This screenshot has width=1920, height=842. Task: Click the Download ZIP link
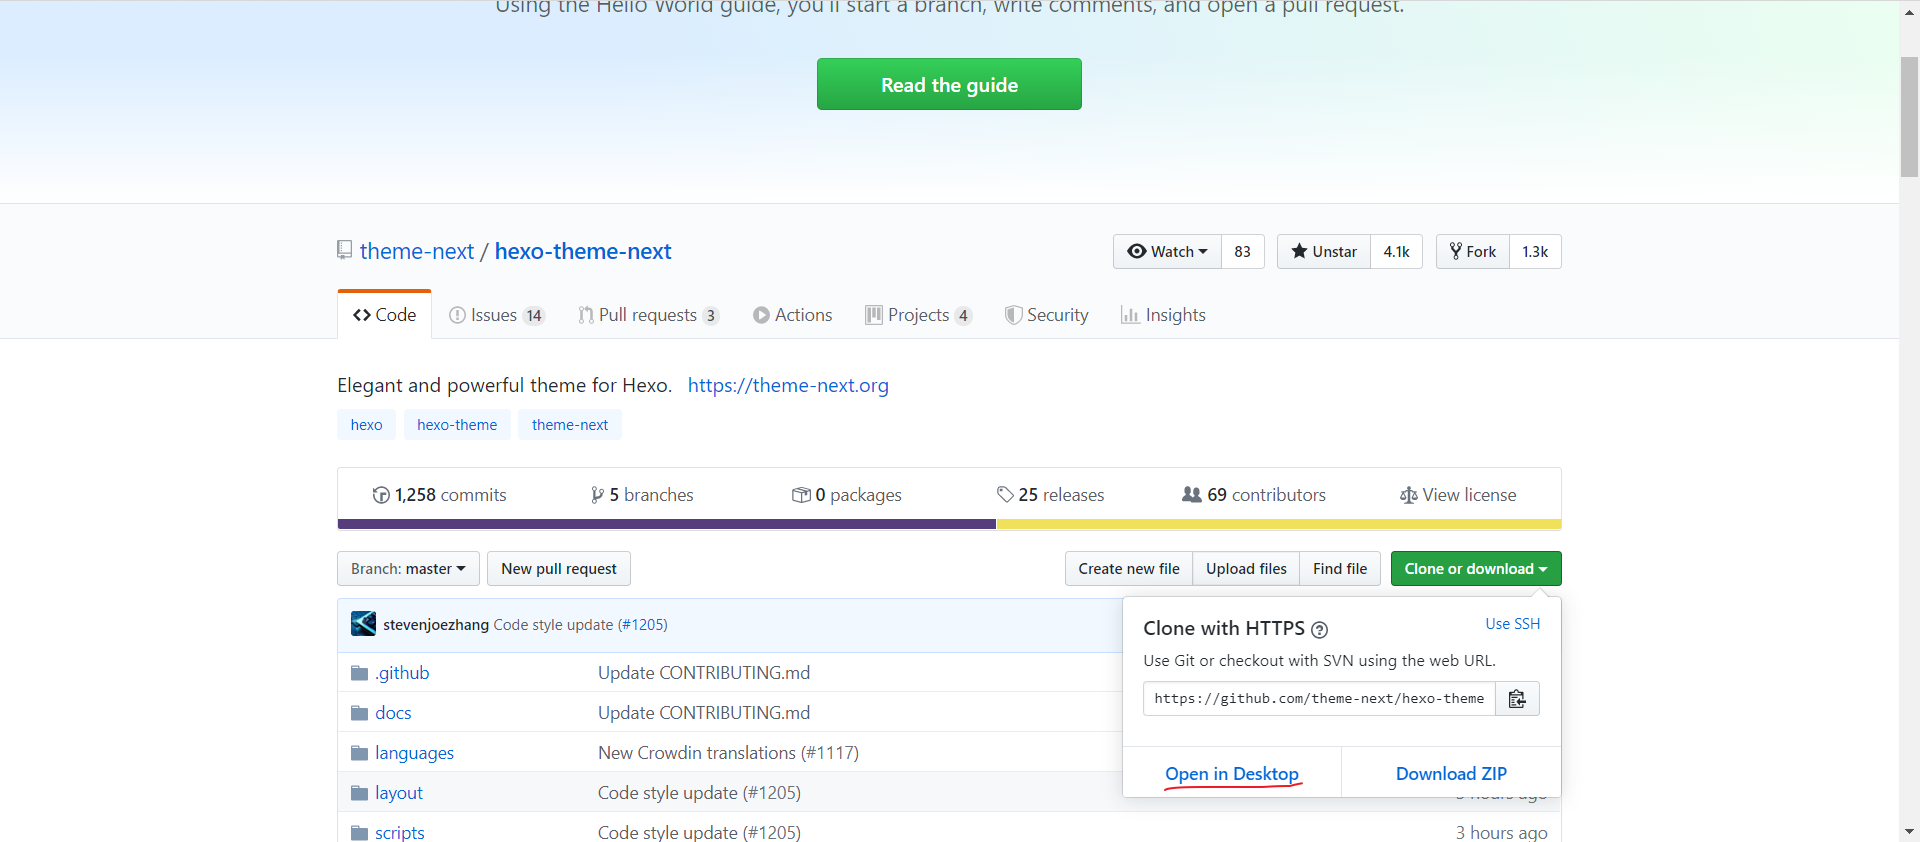tap(1450, 774)
